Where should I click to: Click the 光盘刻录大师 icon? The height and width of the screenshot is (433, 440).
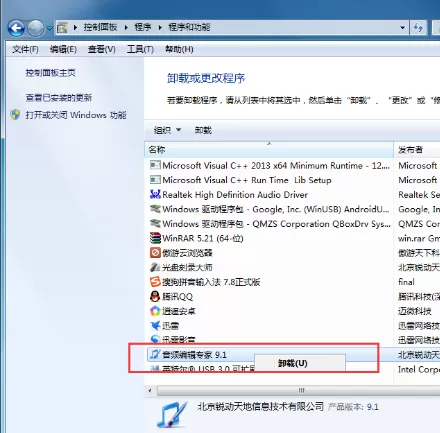155,267
